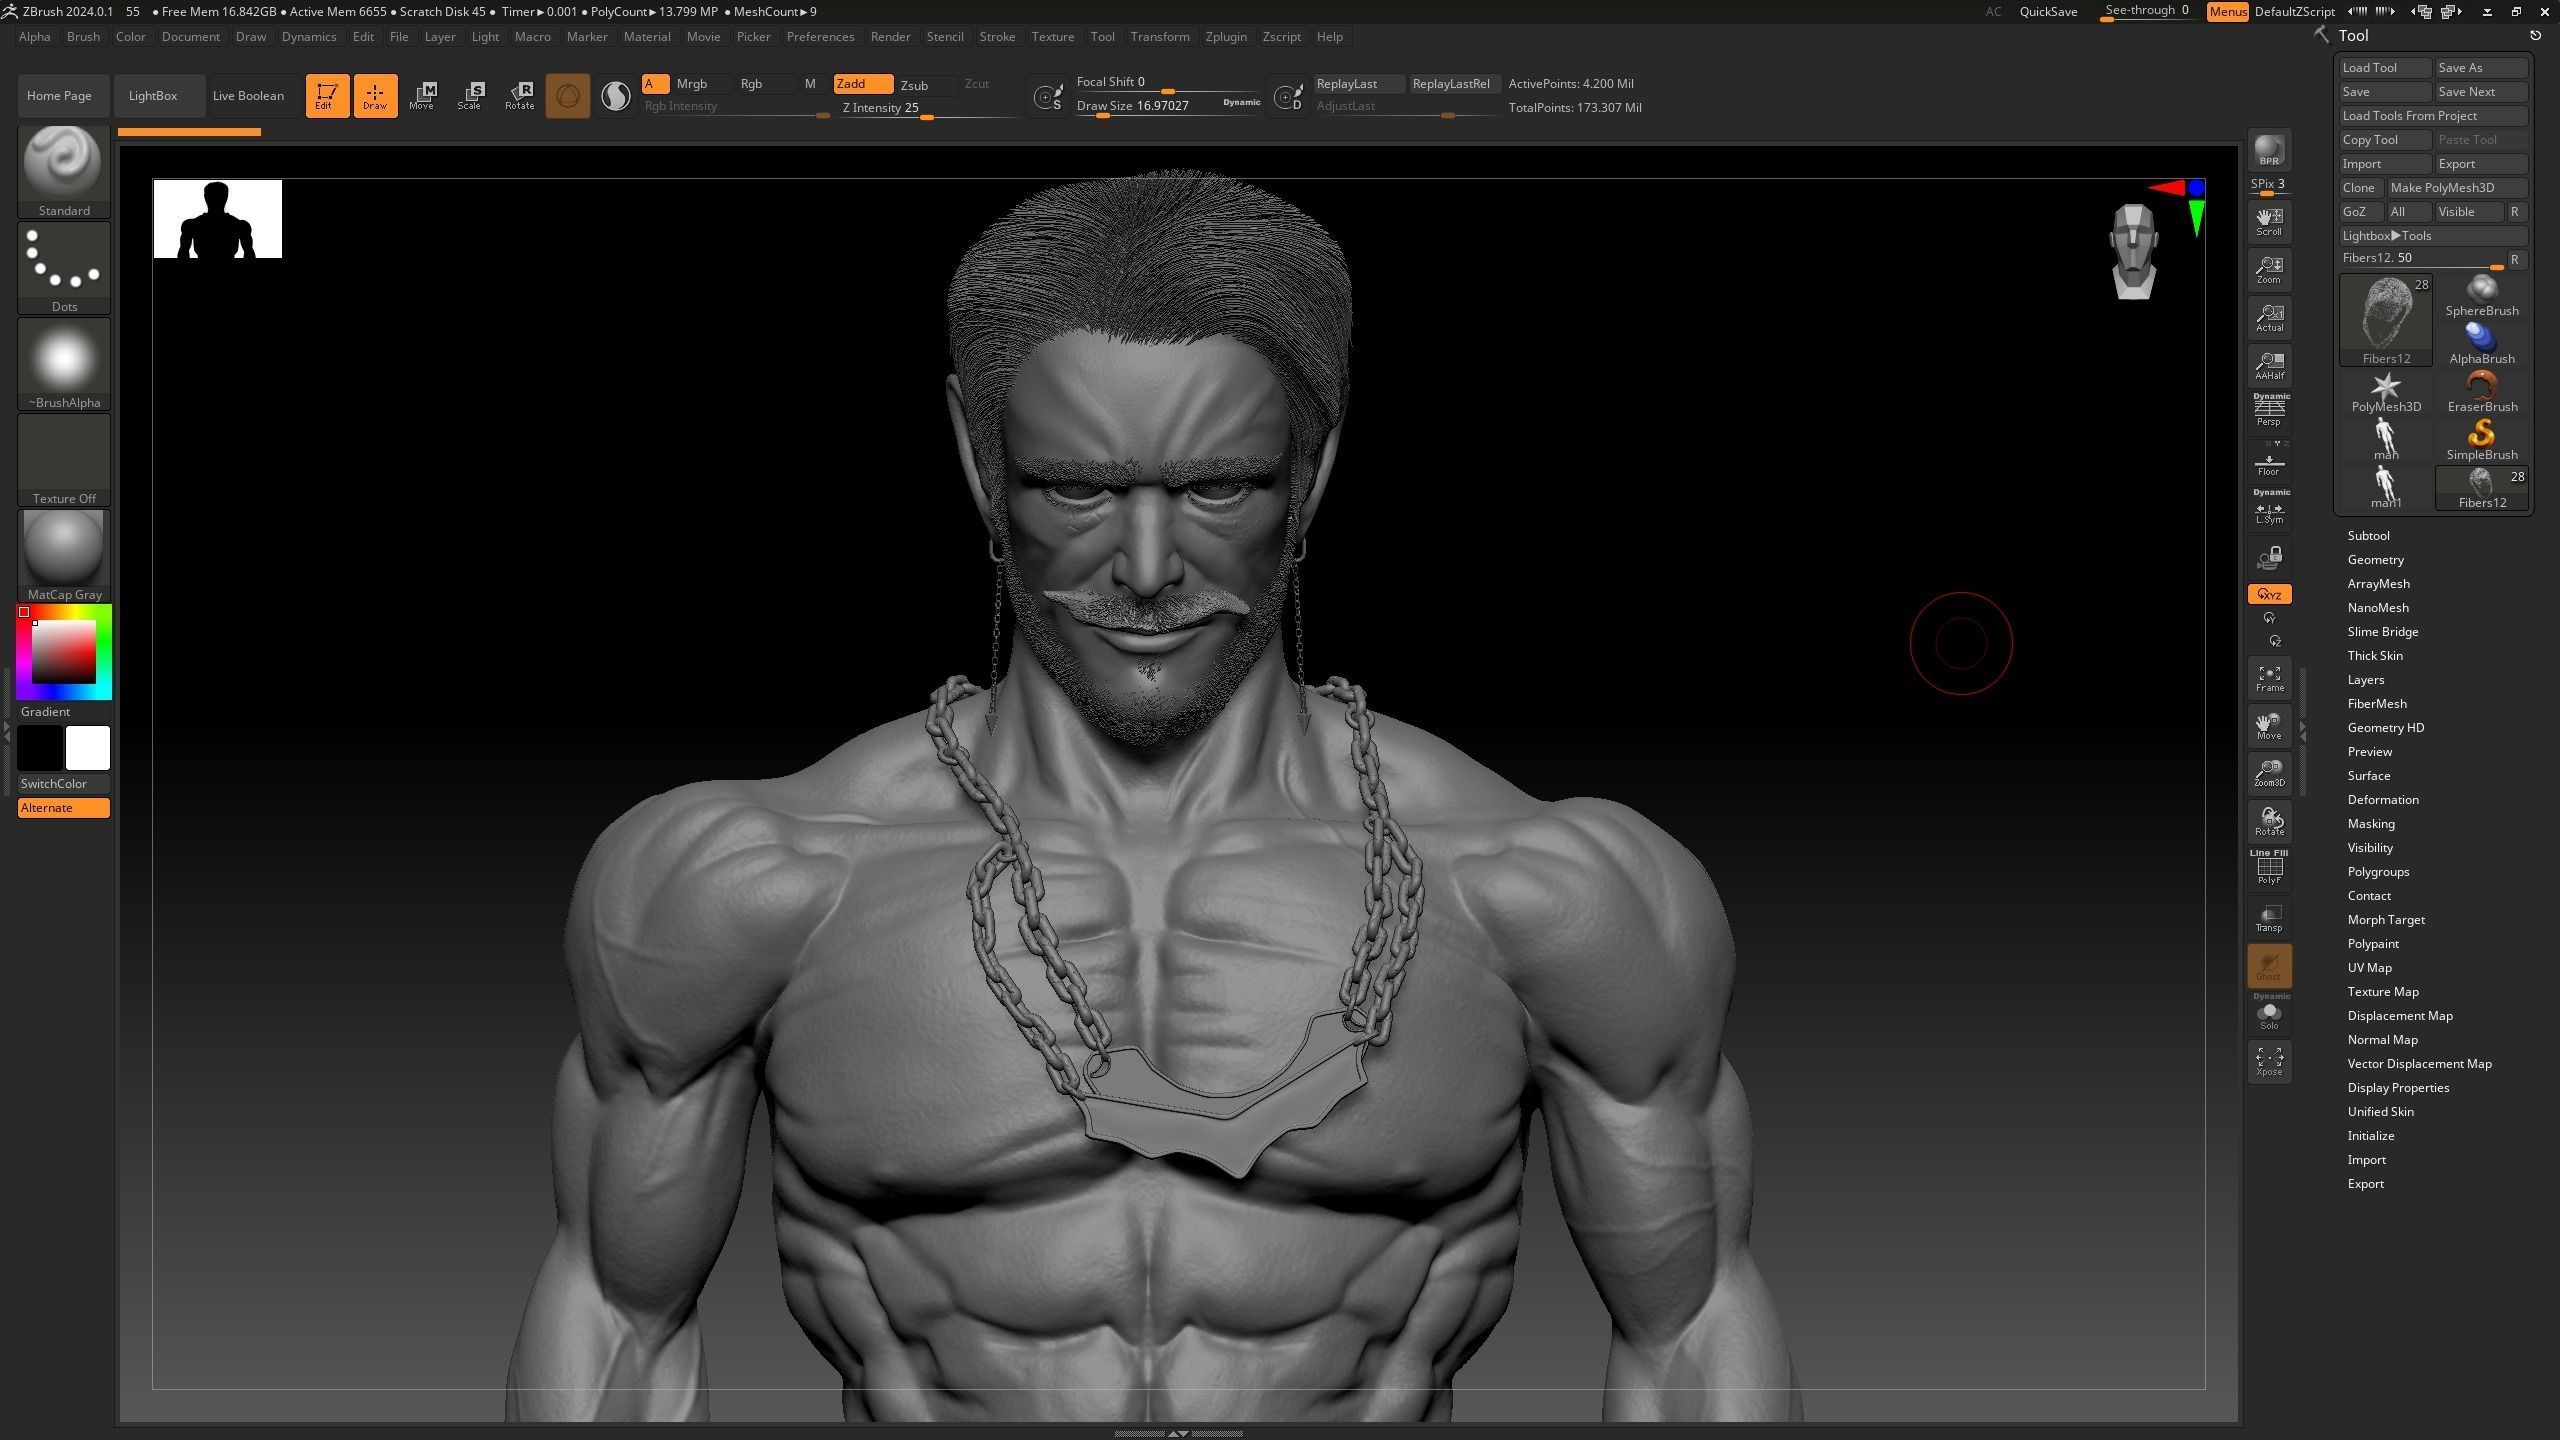Toggle L.Sym local symmetry

2269,510
